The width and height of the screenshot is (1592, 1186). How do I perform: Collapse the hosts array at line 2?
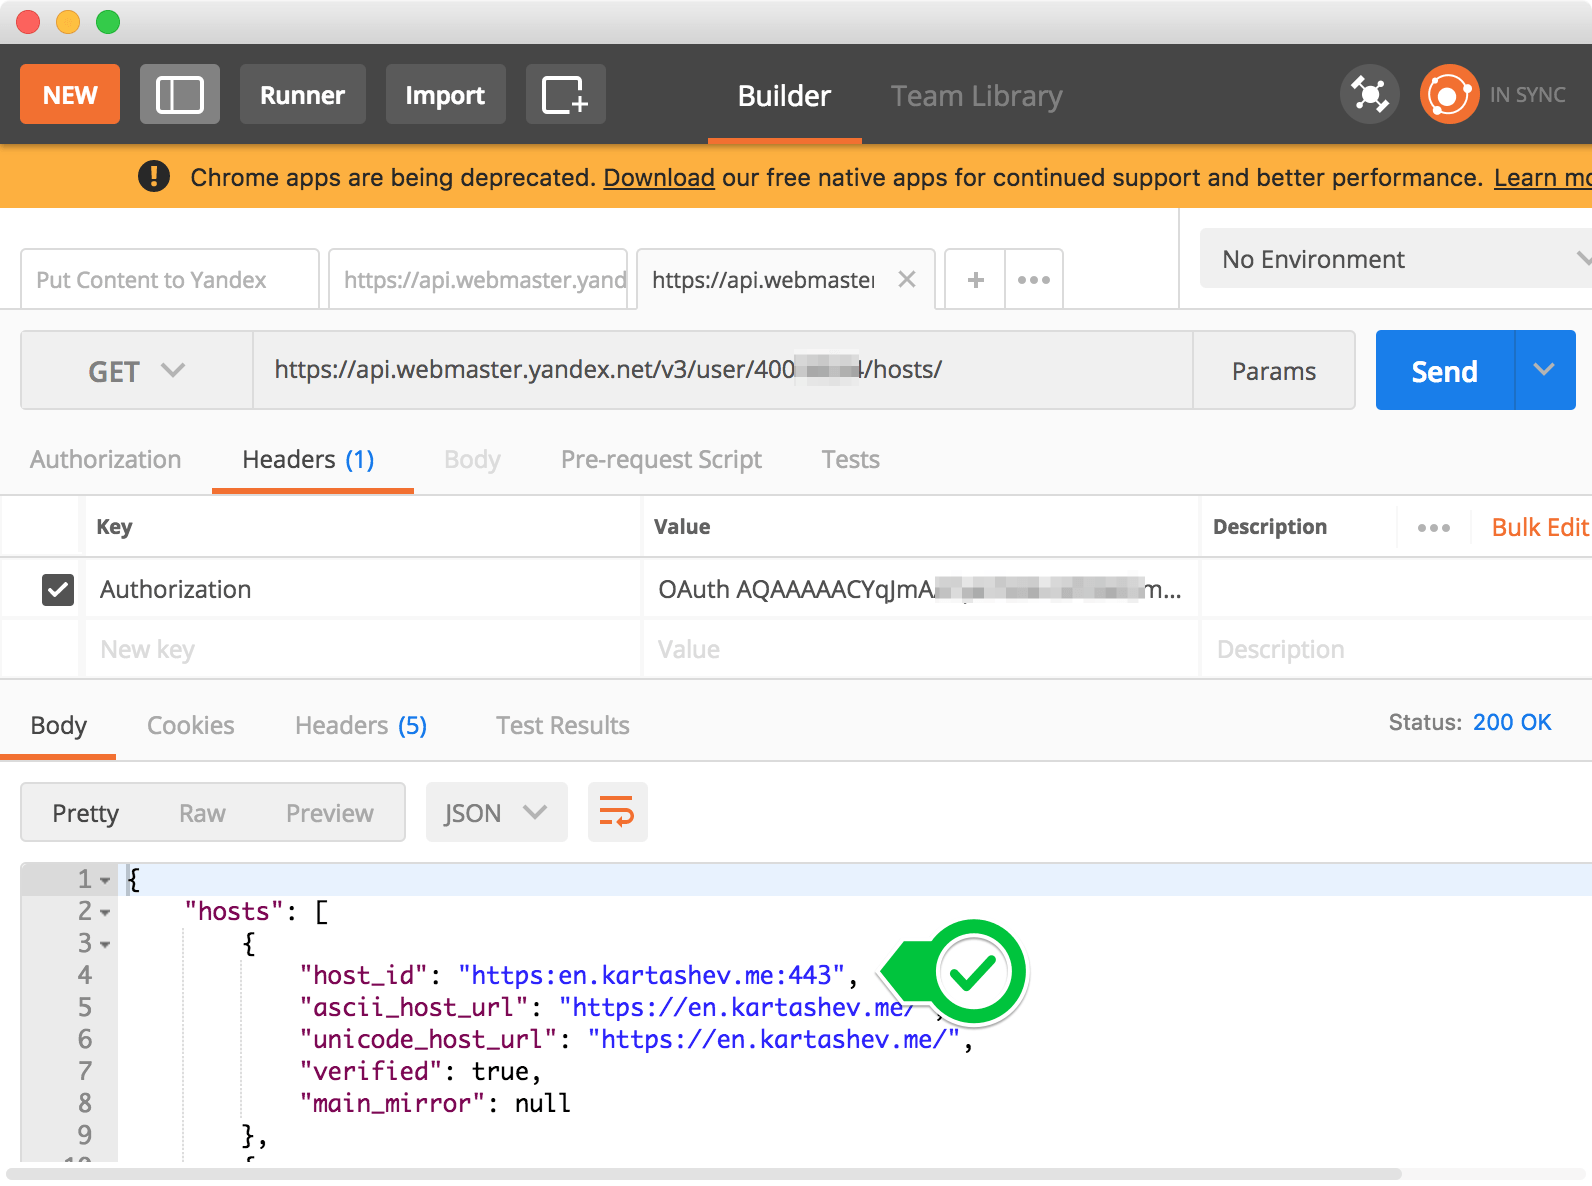pos(105,913)
